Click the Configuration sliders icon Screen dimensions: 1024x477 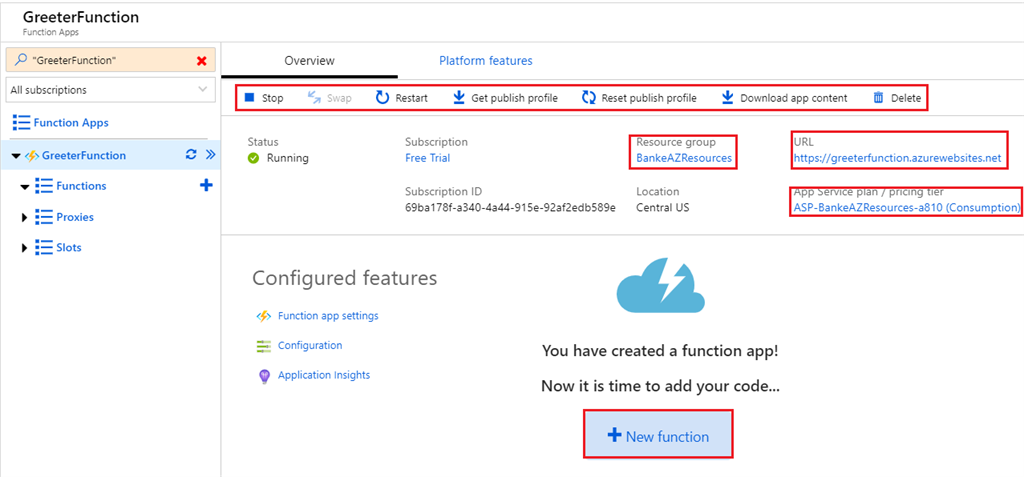pyautogui.click(x=263, y=346)
